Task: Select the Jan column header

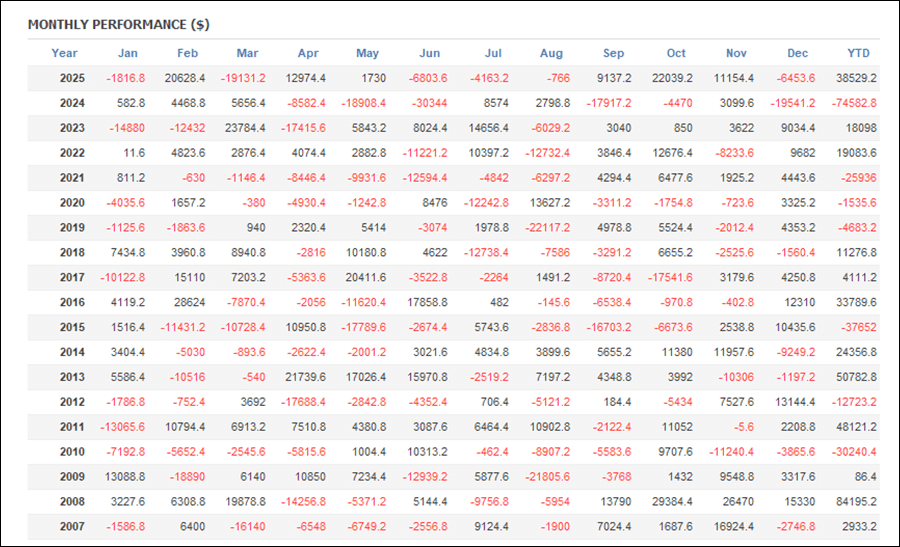Action: 128,53
